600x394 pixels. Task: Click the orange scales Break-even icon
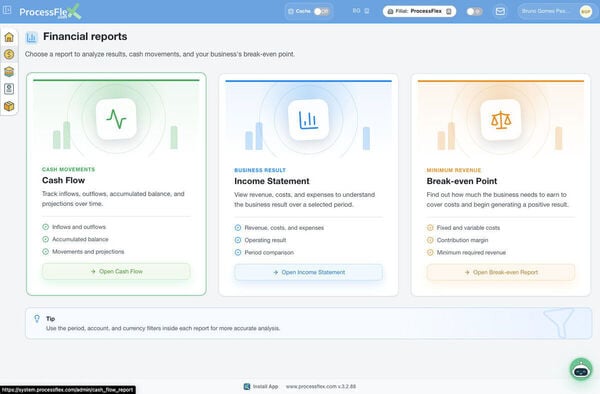pos(501,120)
